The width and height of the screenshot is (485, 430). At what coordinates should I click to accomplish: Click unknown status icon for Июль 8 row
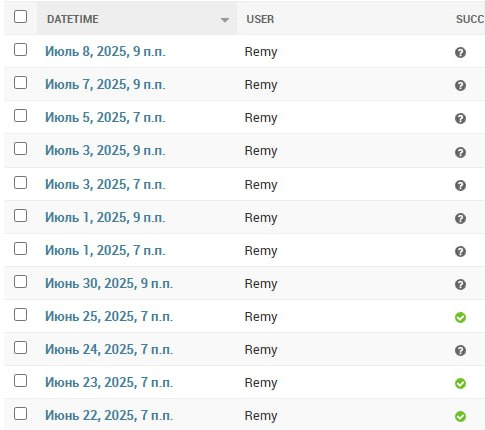click(x=460, y=52)
